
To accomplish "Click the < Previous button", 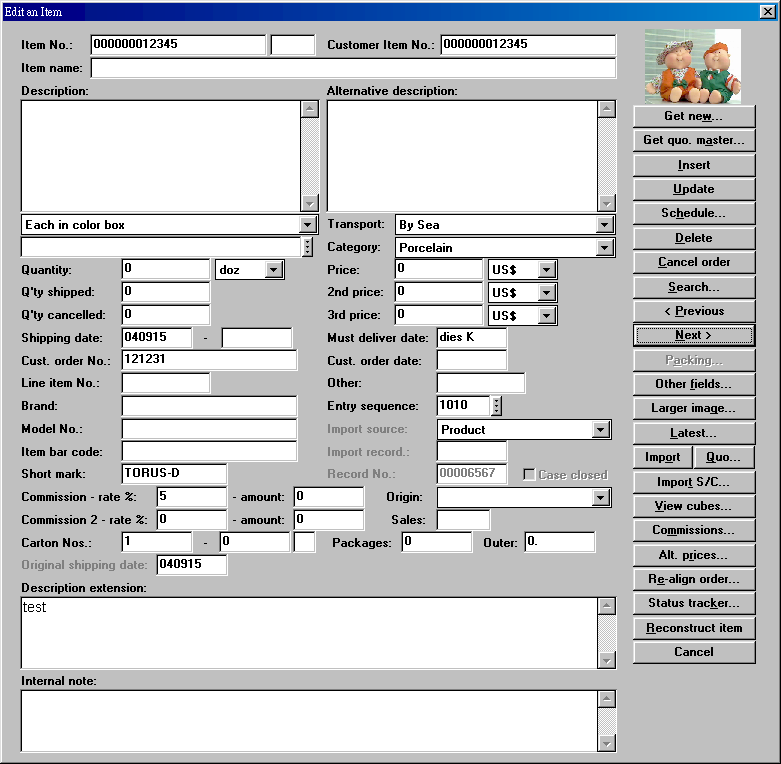I will (693, 311).
